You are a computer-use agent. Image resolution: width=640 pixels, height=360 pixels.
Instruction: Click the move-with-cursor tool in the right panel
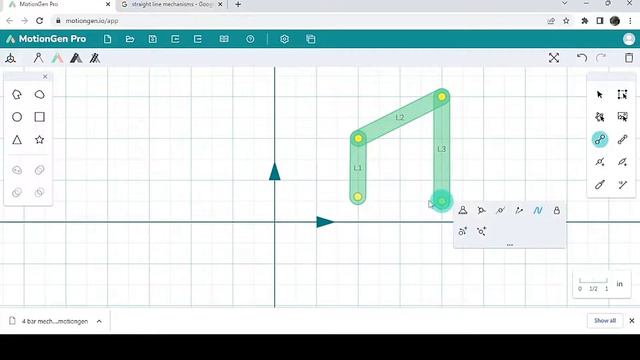600,117
